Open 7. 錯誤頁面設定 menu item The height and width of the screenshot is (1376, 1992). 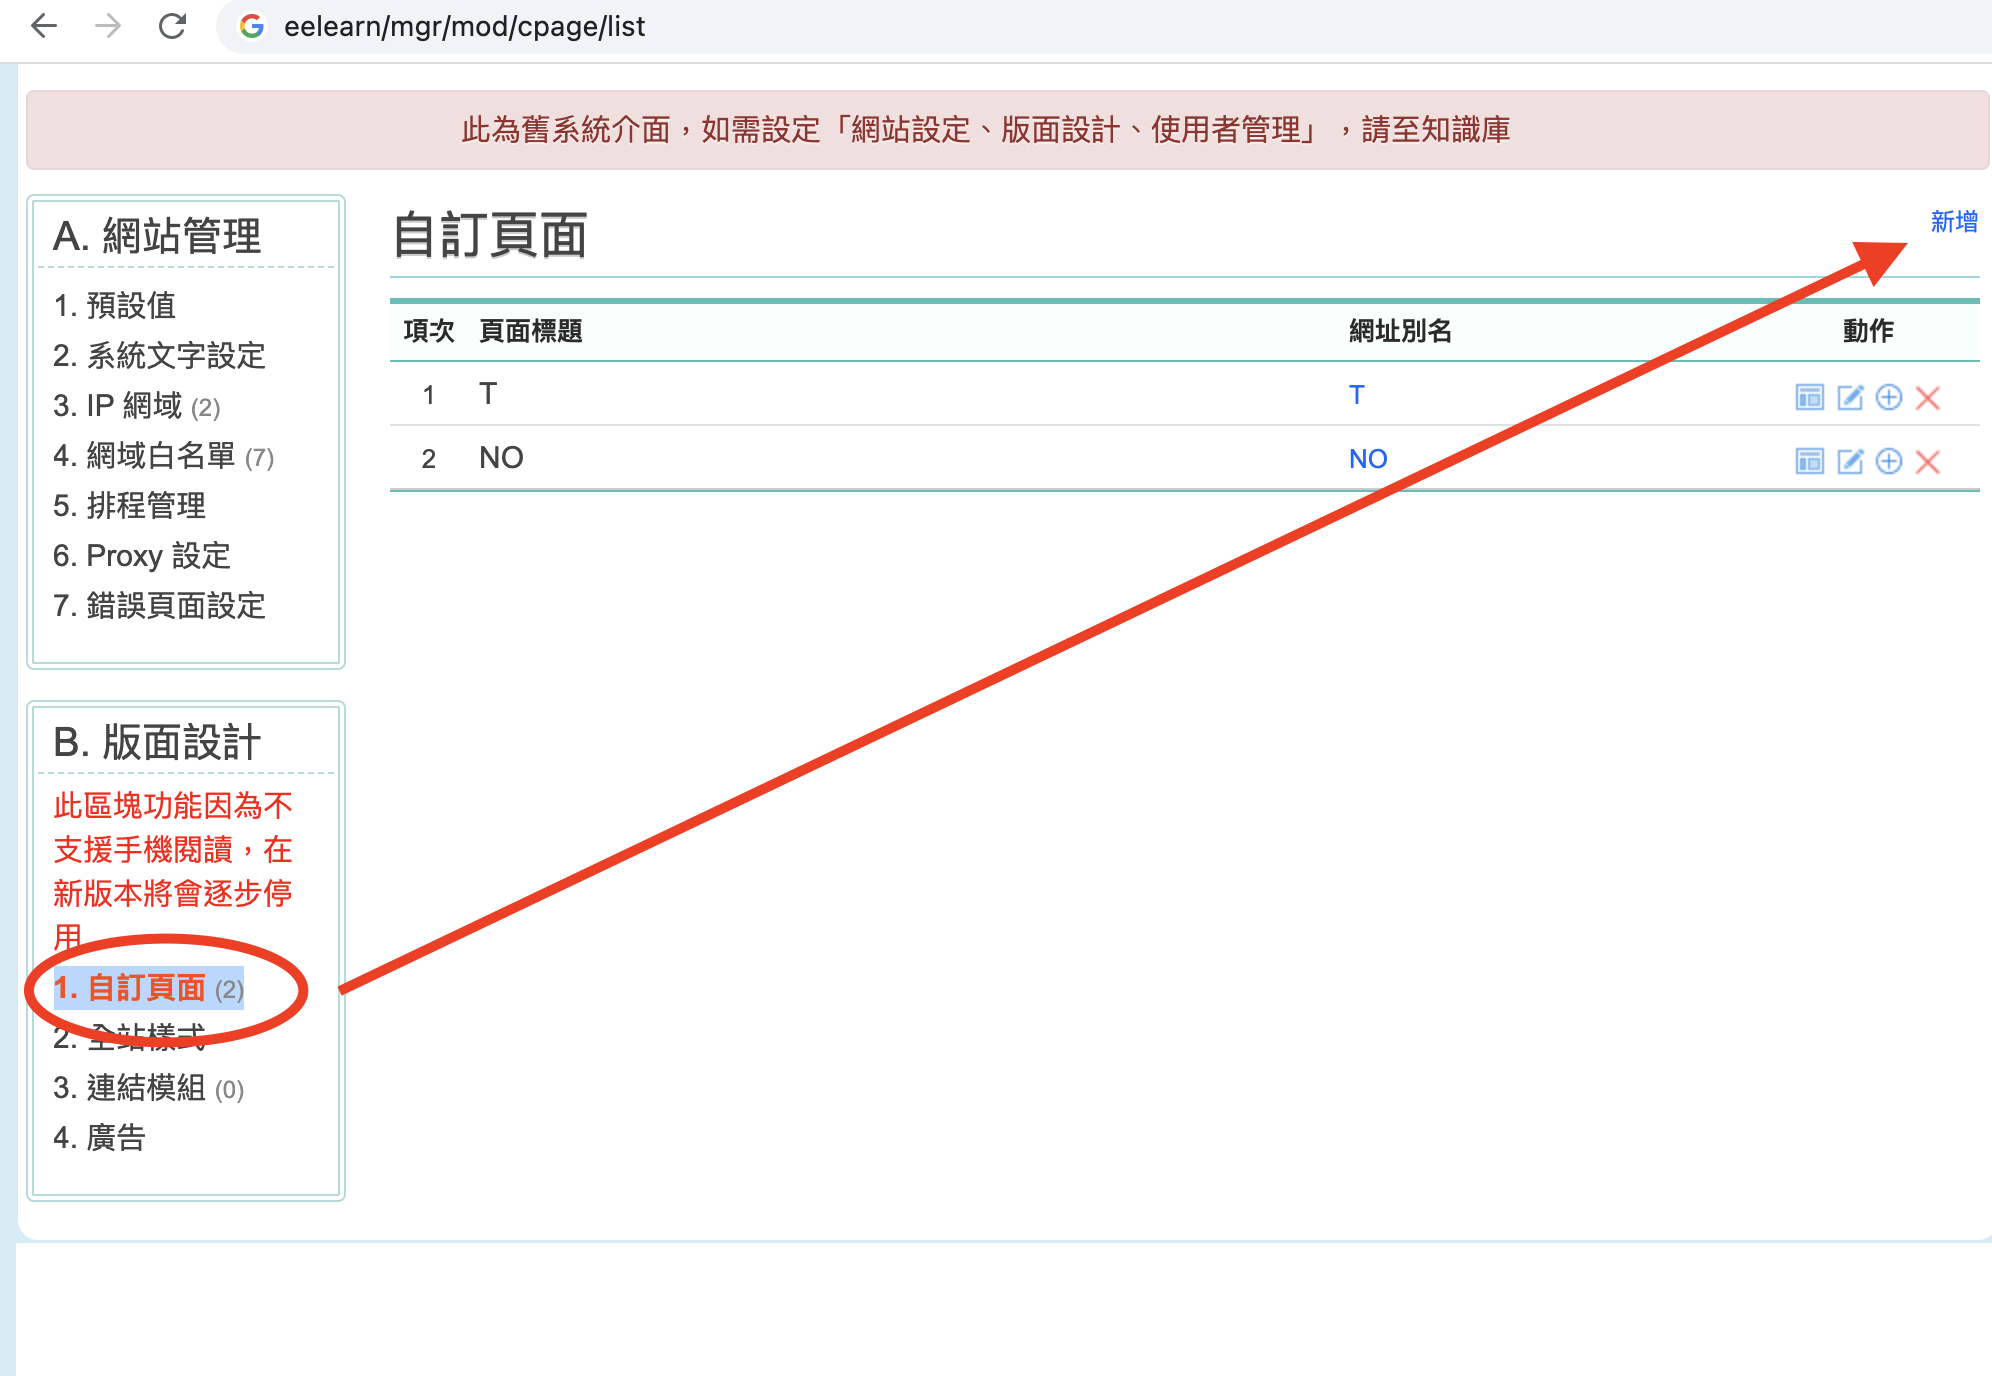point(159,605)
